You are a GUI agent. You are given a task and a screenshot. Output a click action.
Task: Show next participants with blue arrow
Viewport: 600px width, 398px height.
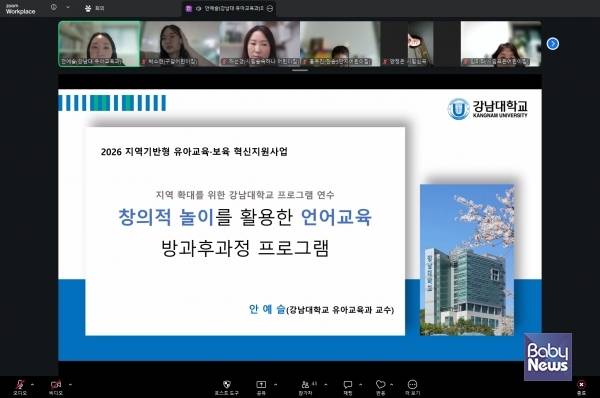[553, 44]
